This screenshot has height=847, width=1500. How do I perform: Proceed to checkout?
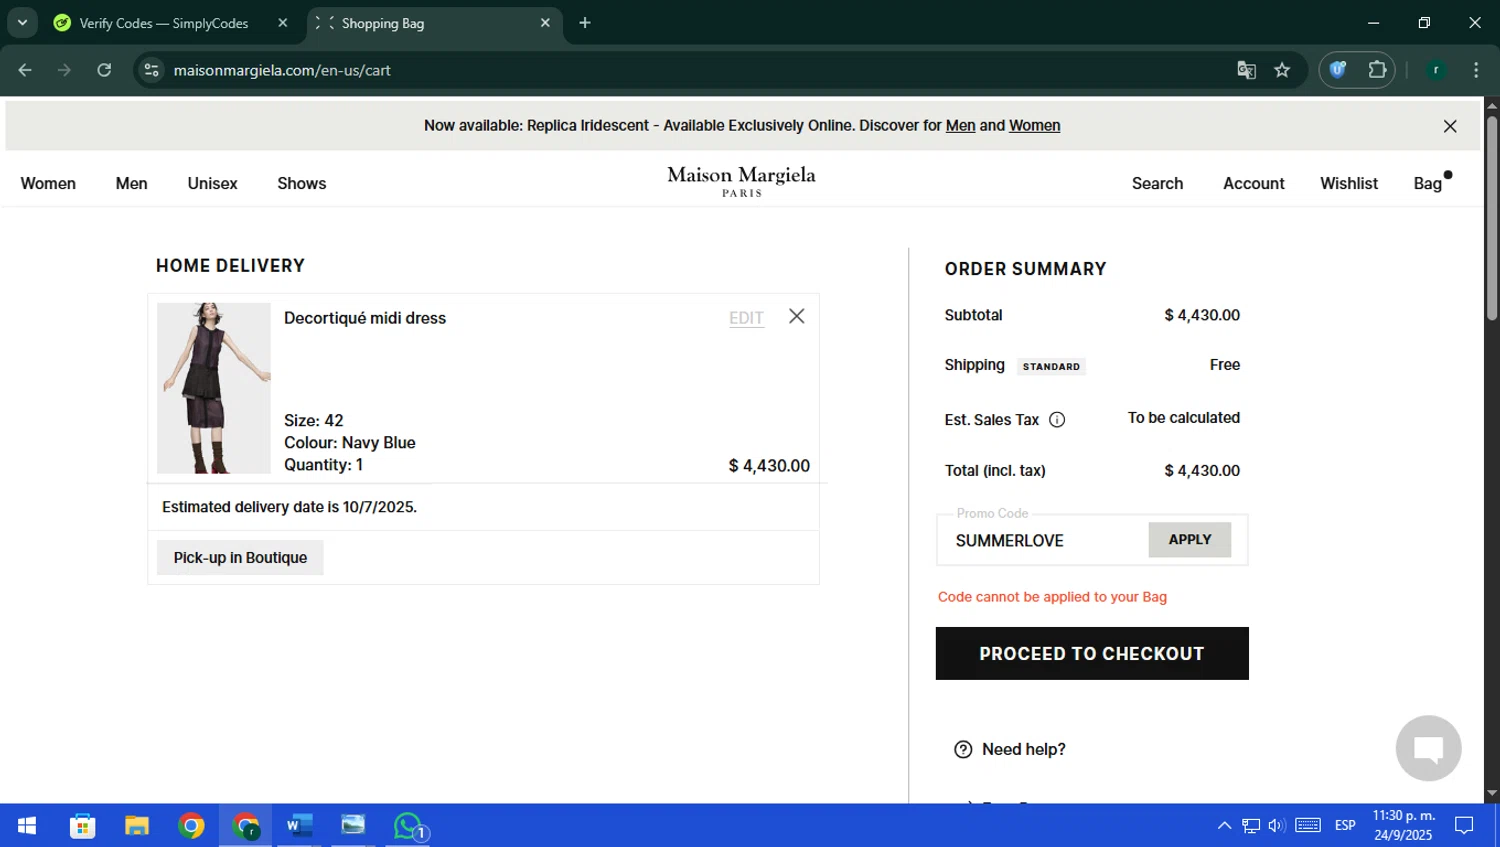click(1092, 654)
